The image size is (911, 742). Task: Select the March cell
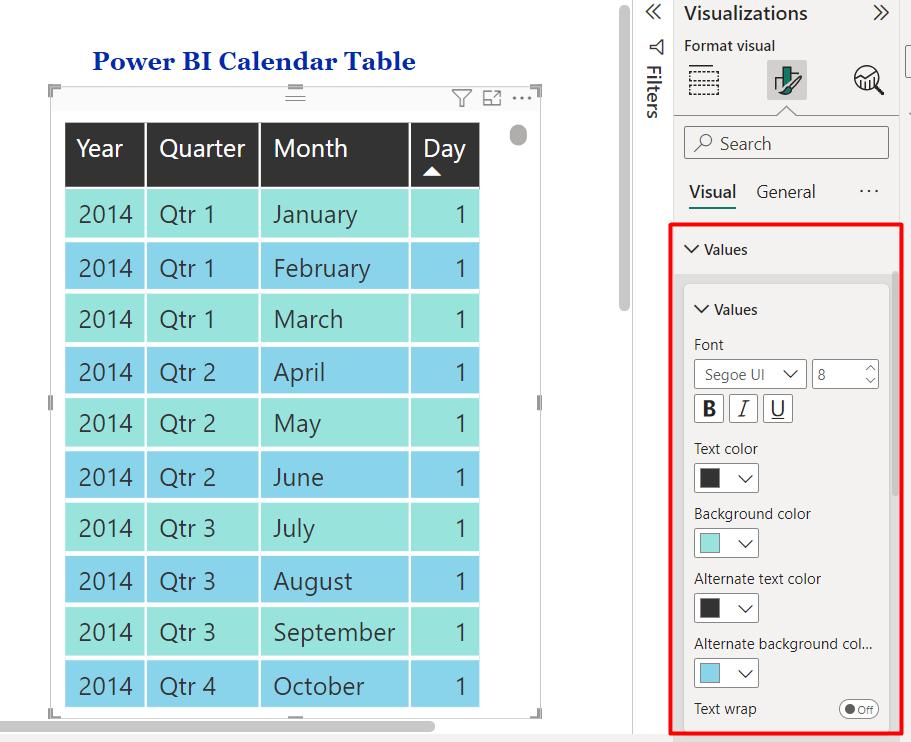335,319
